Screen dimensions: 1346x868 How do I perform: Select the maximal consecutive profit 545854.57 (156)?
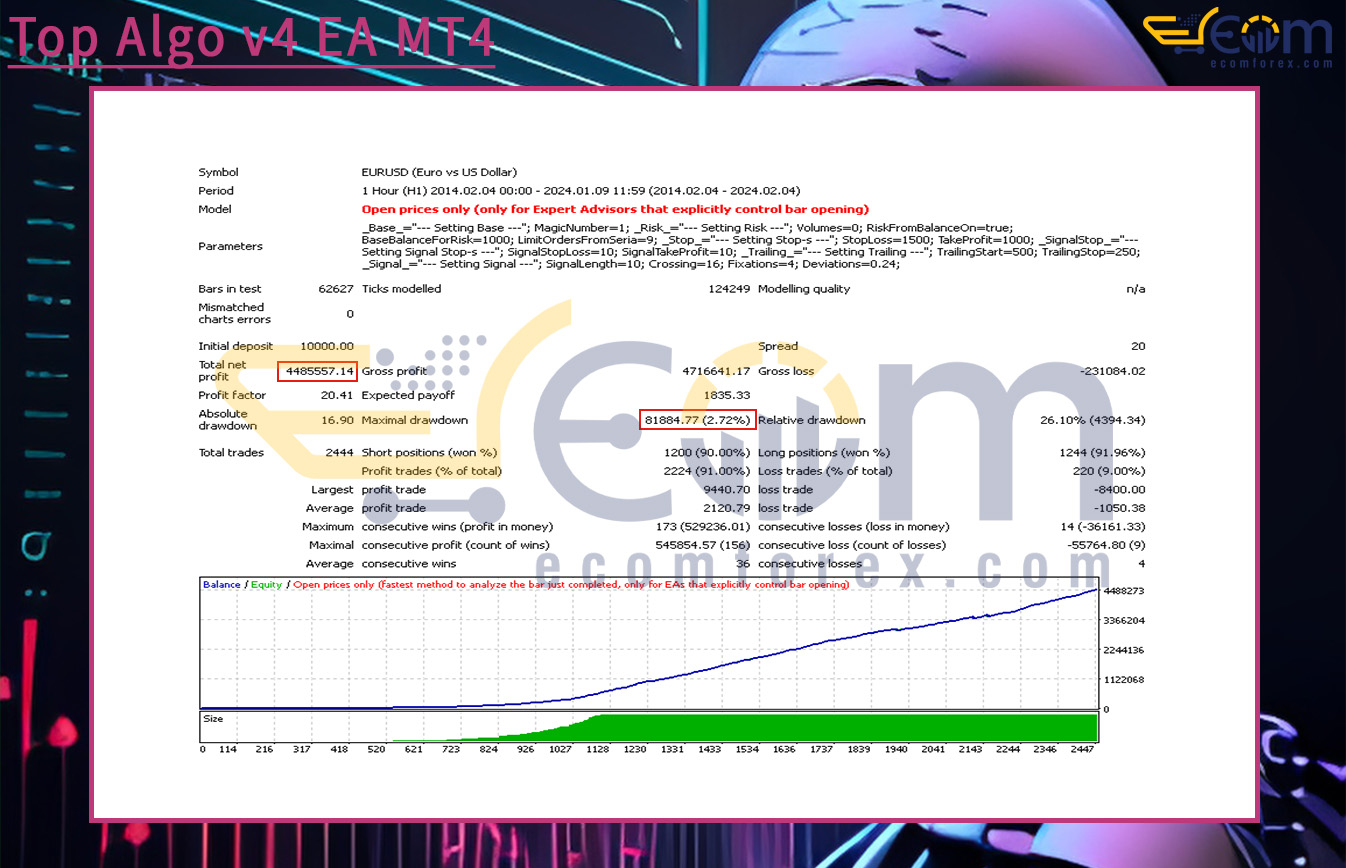(x=703, y=545)
